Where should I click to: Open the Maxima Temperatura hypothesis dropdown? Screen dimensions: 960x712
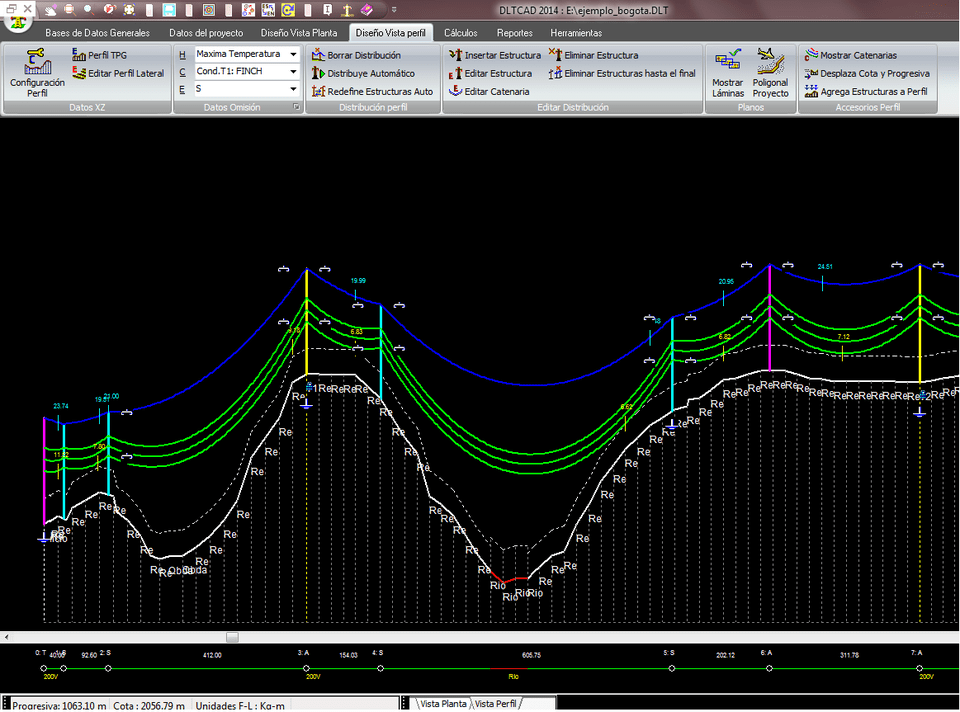pyautogui.click(x=293, y=54)
